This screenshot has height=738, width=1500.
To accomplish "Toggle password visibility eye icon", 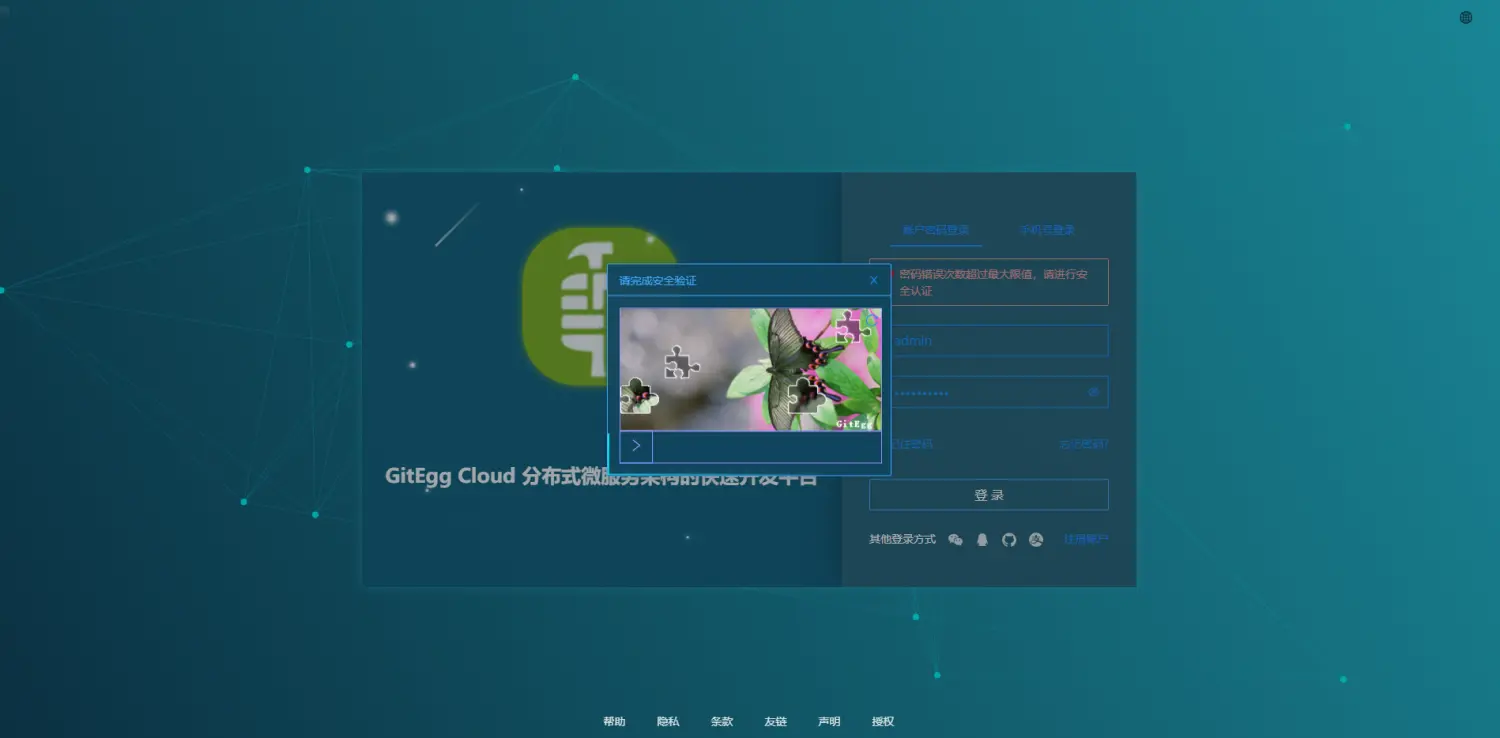I will point(1093,392).
